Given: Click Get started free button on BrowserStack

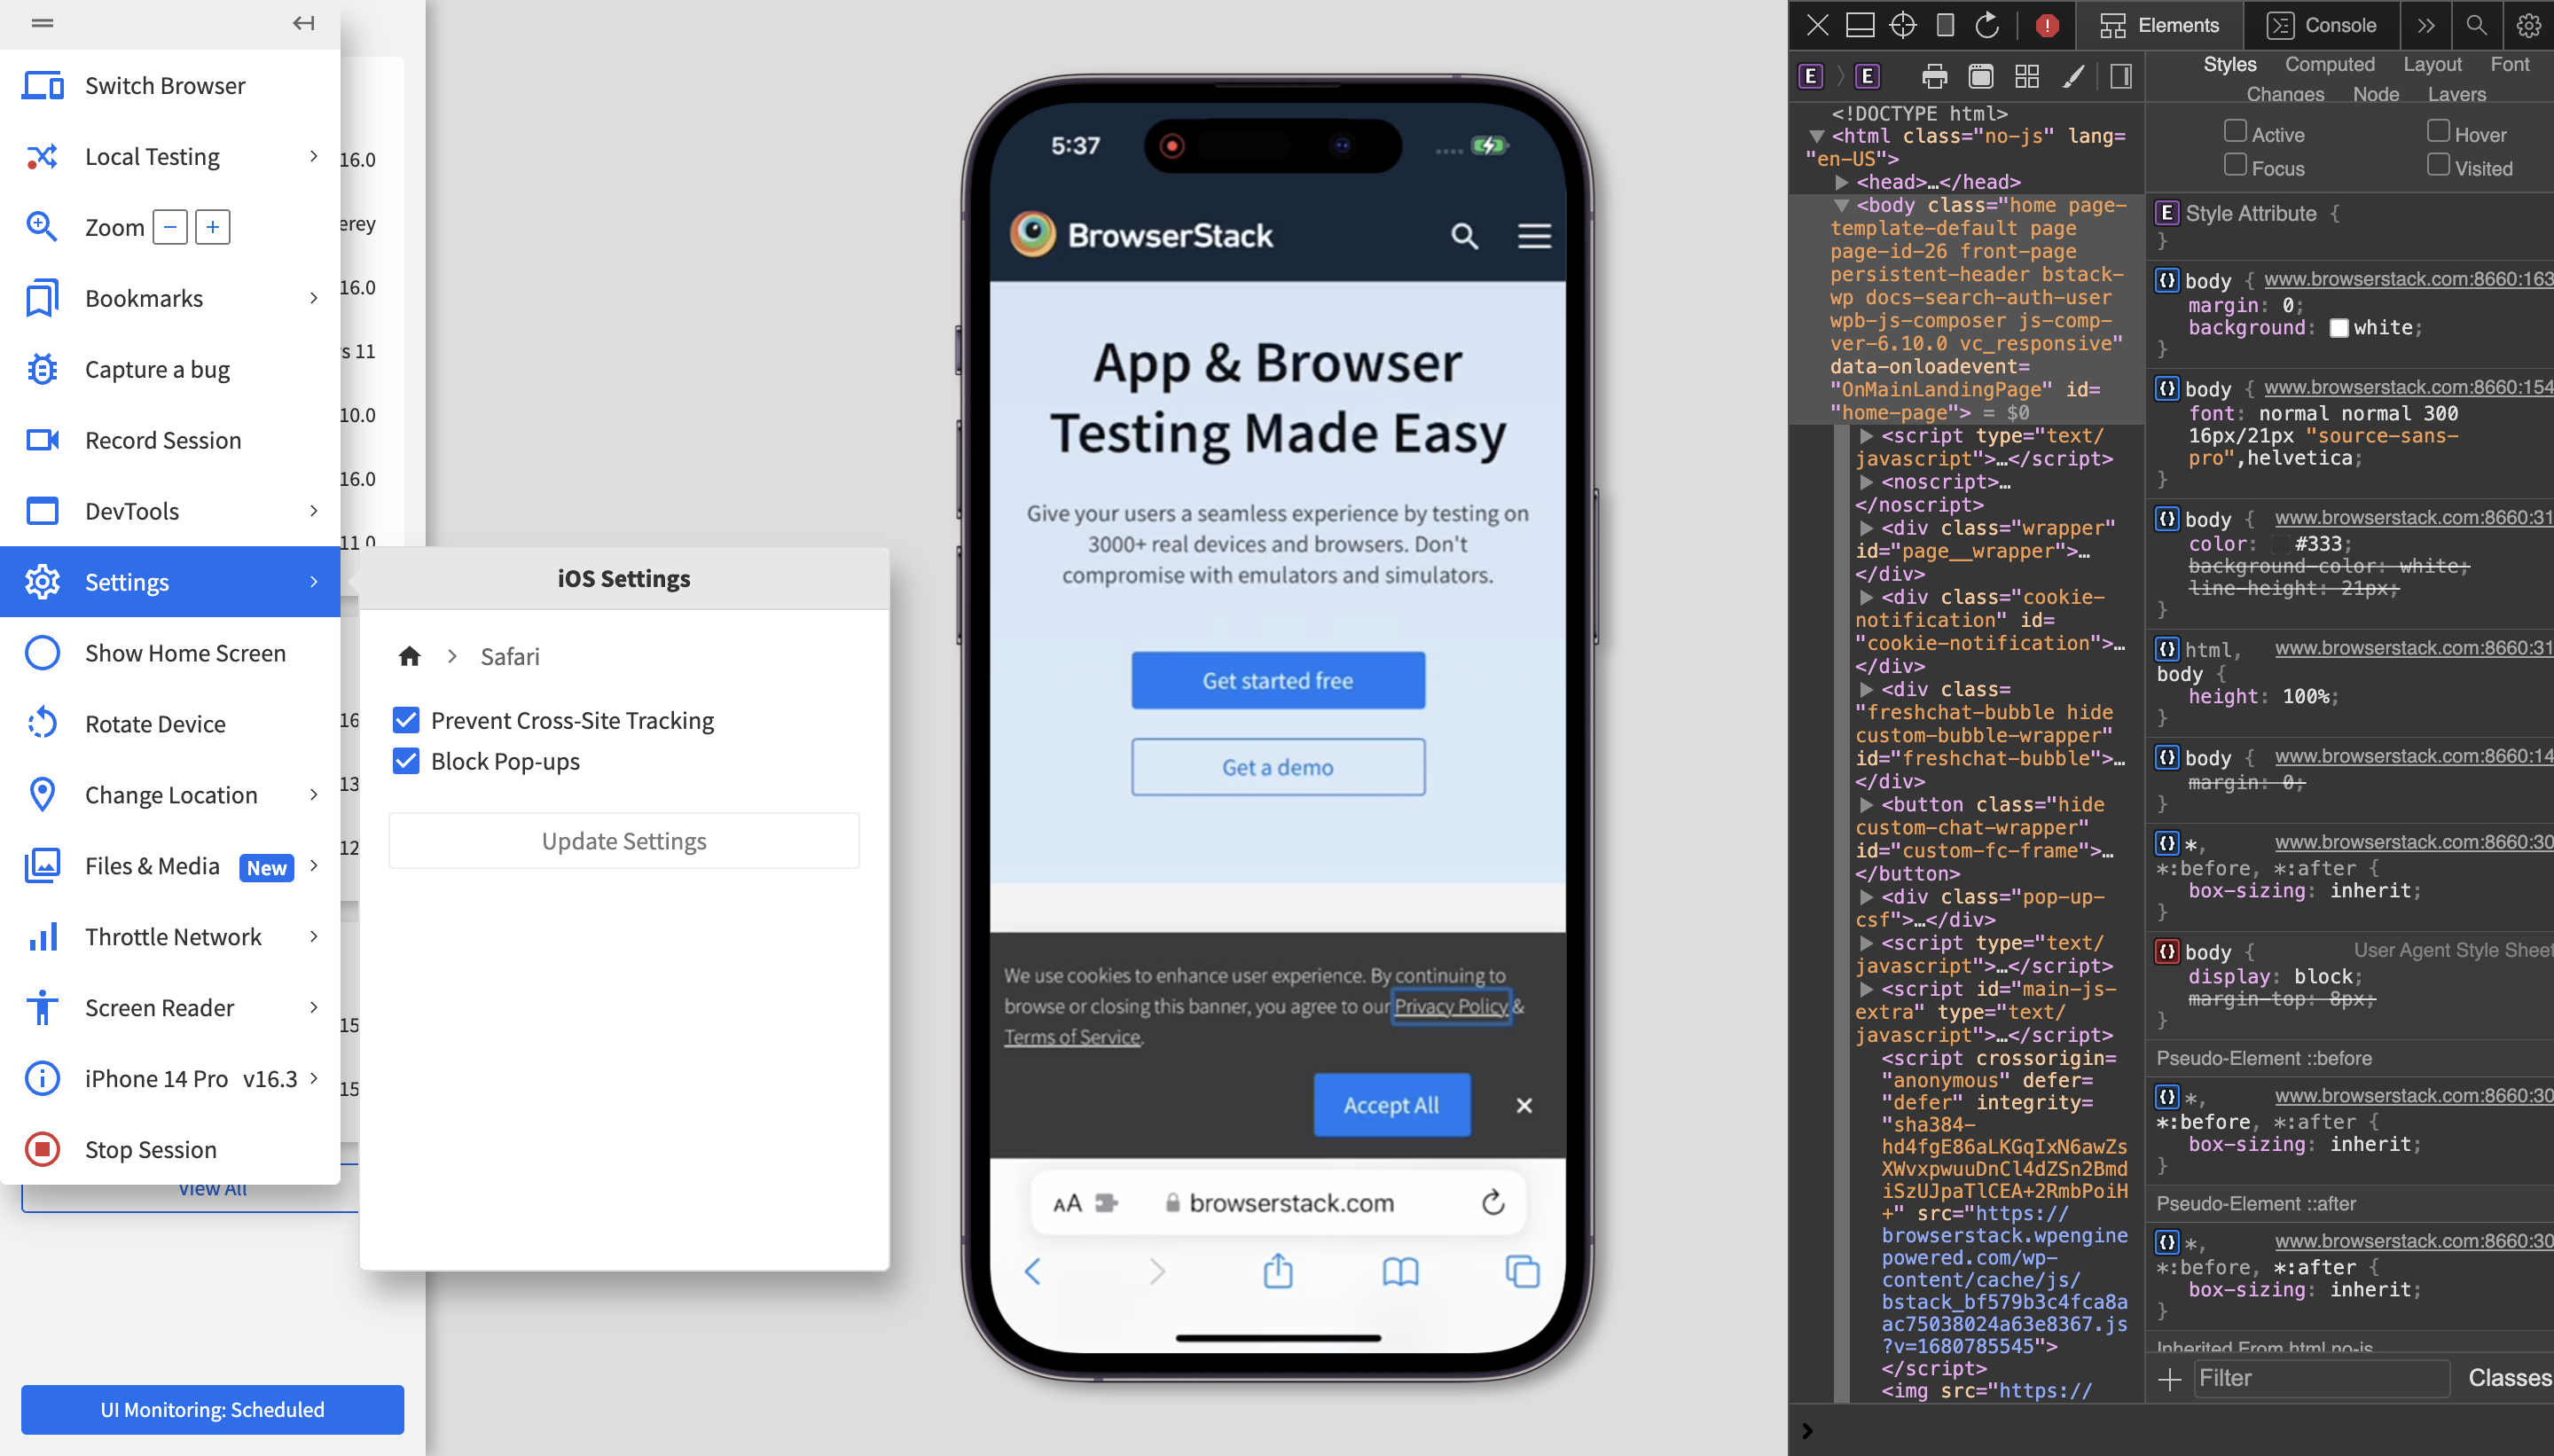Looking at the screenshot, I should [1275, 679].
